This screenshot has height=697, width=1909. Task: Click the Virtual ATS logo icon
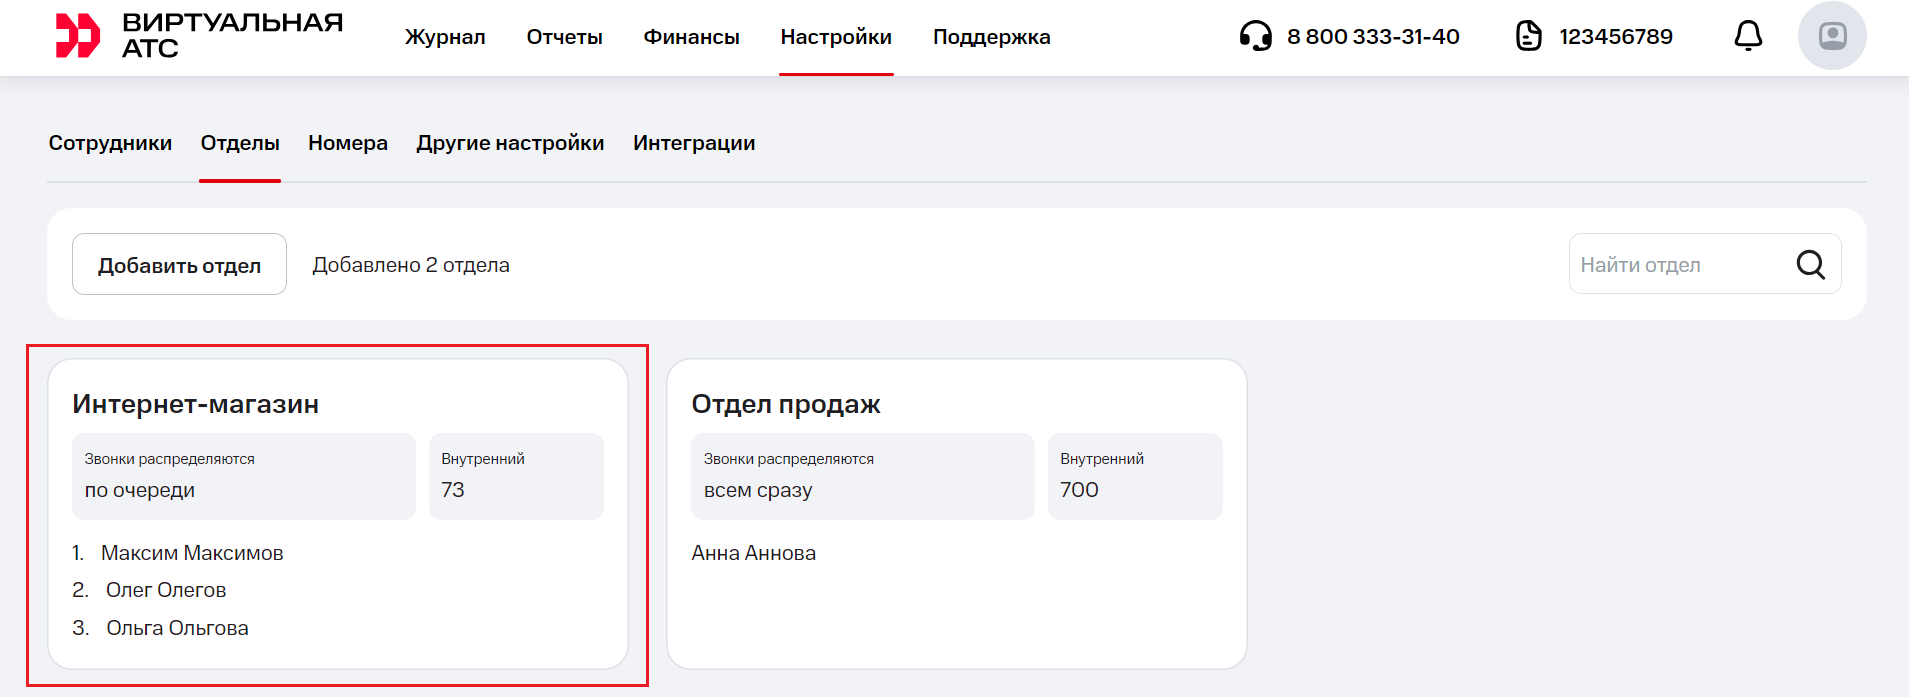pyautogui.click(x=77, y=36)
